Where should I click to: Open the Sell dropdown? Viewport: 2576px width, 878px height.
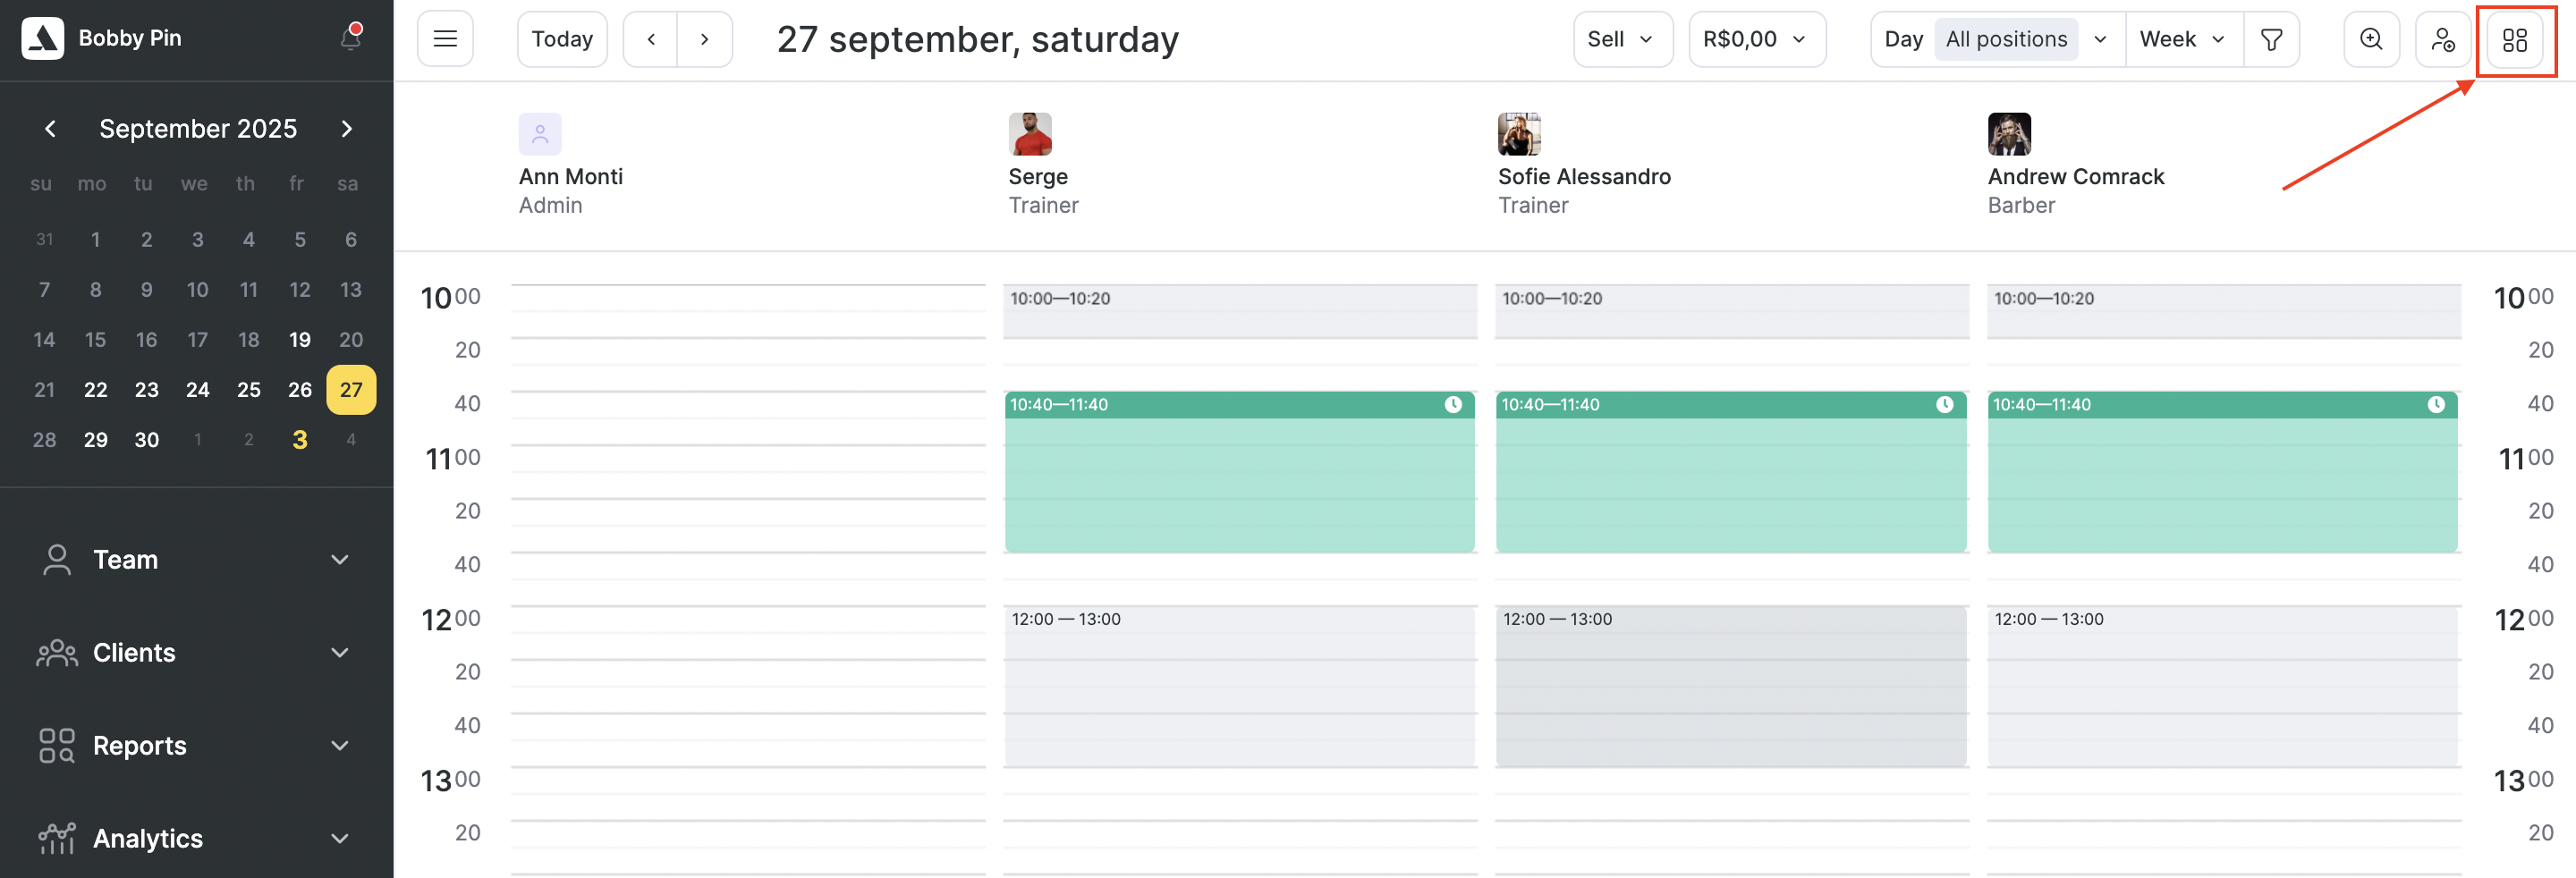(x=1622, y=39)
